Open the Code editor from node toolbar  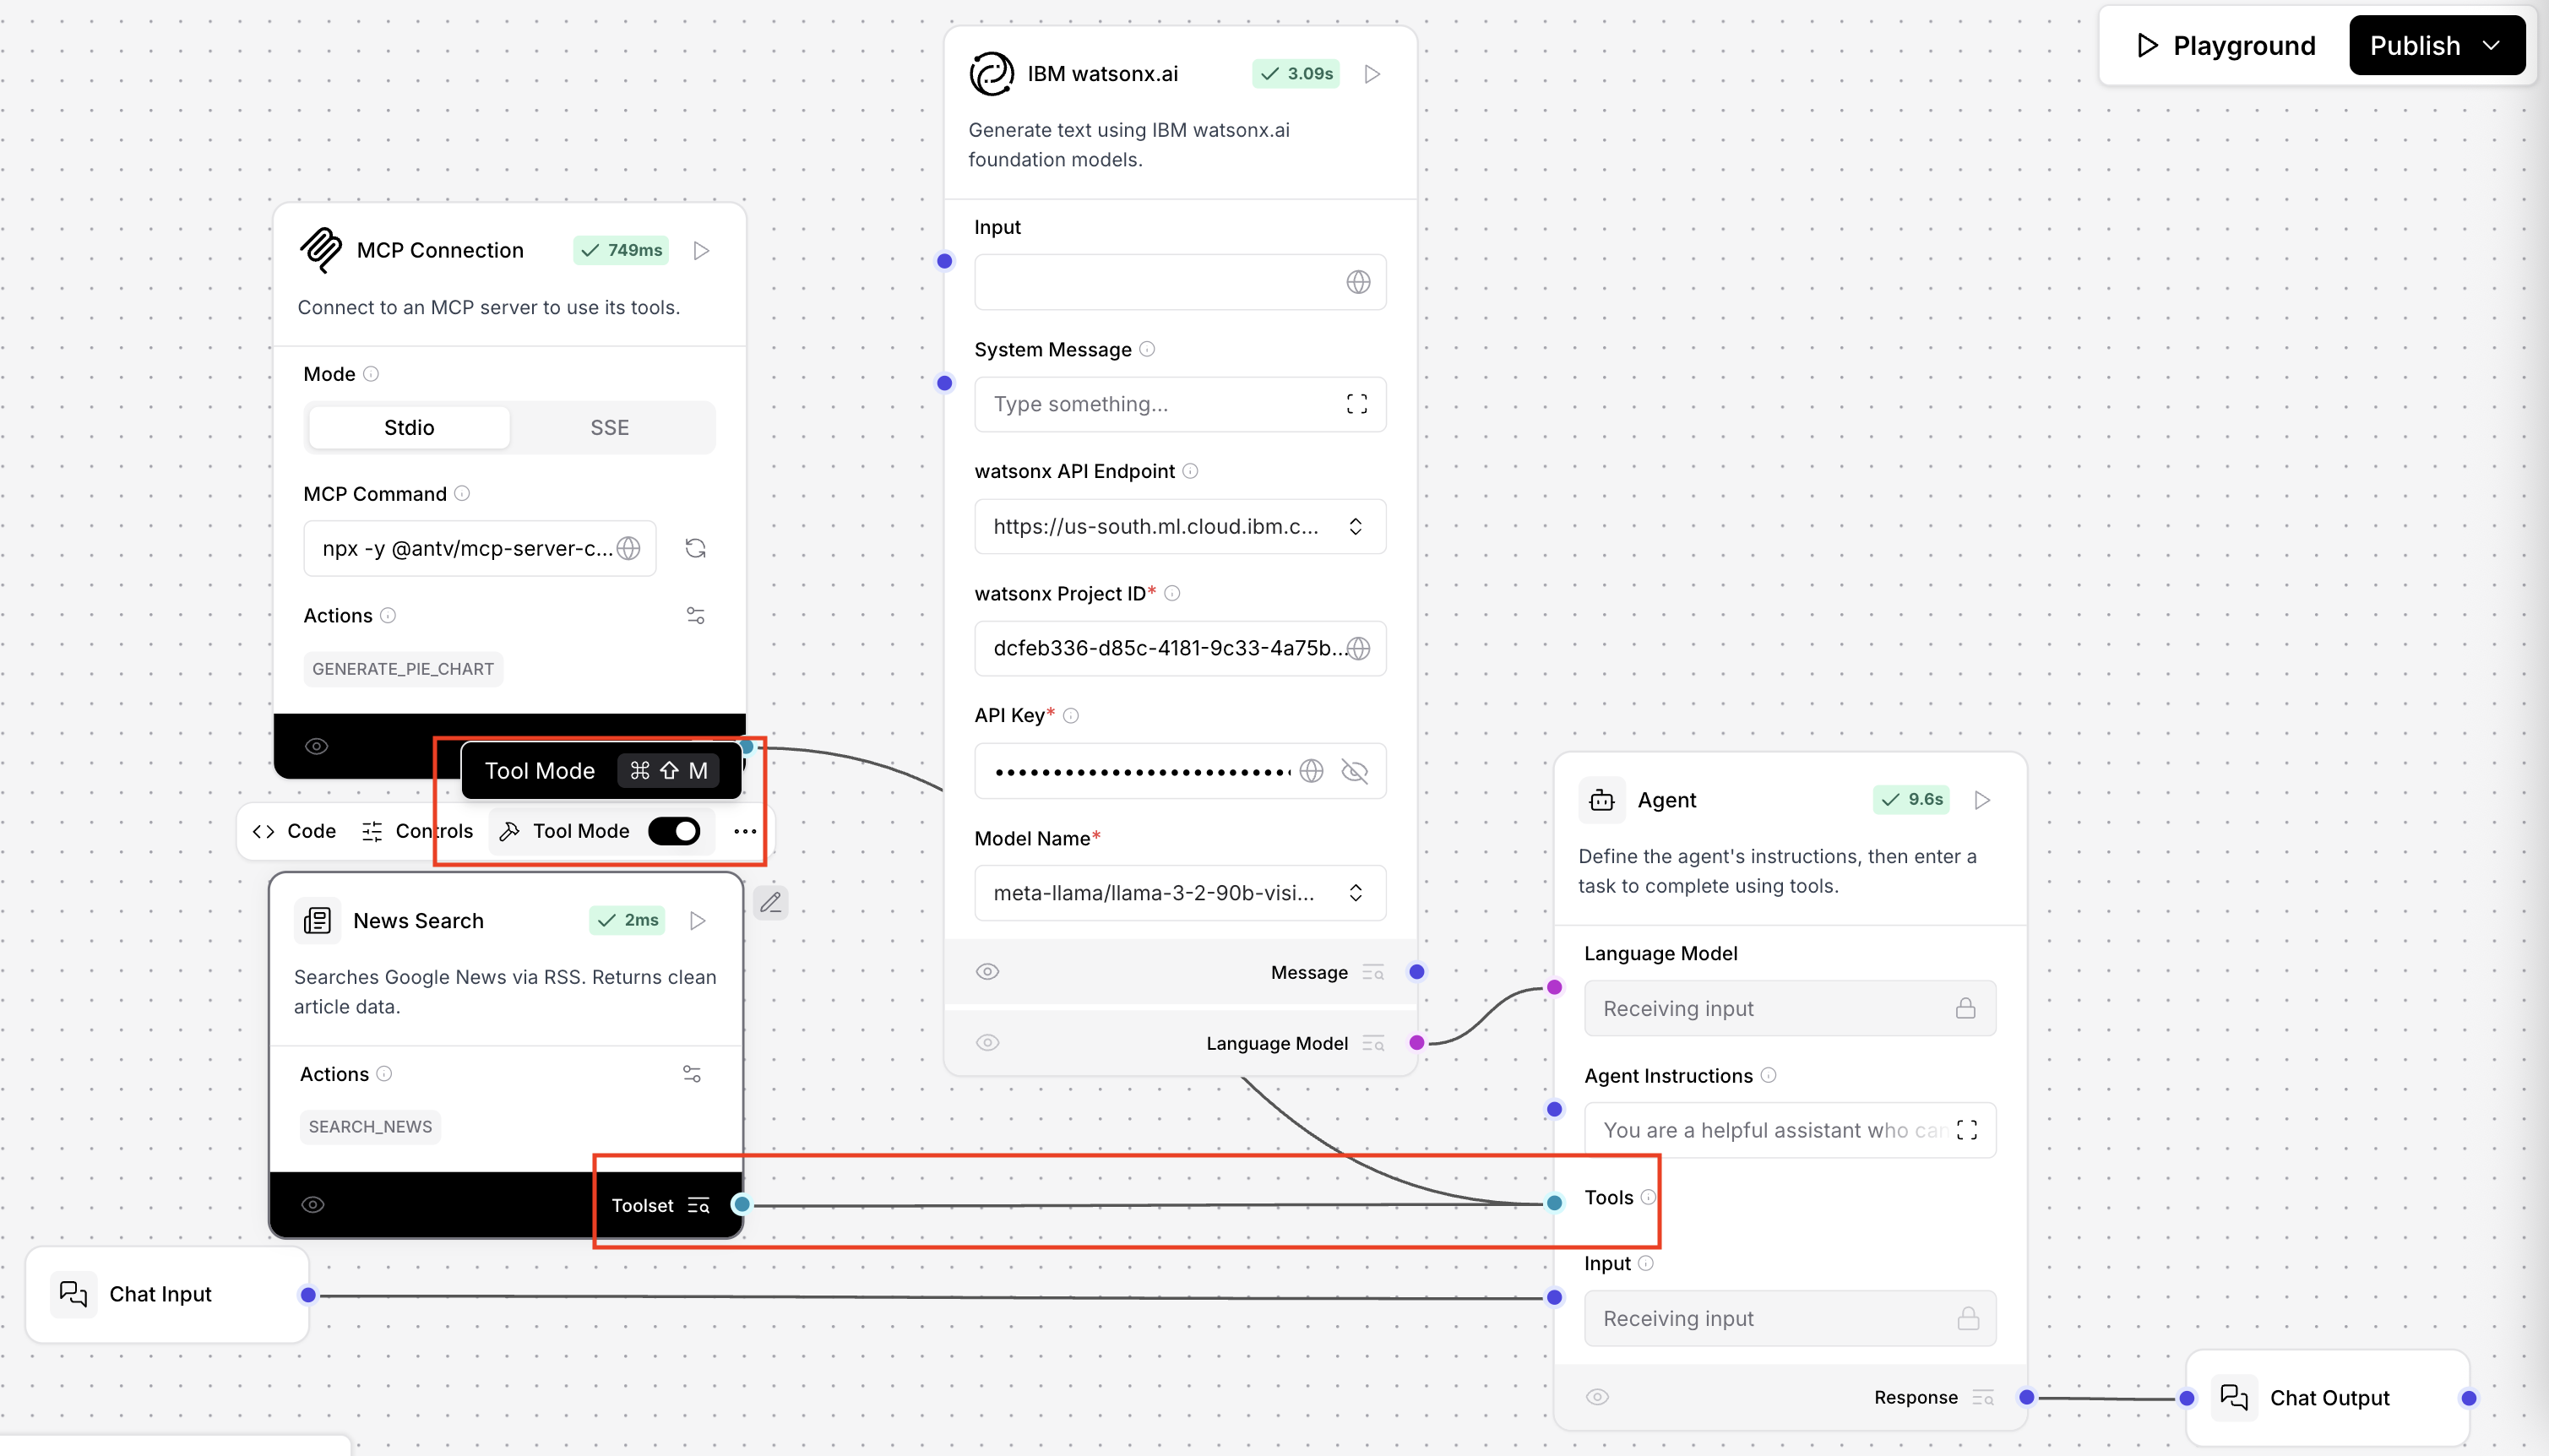tap(294, 831)
